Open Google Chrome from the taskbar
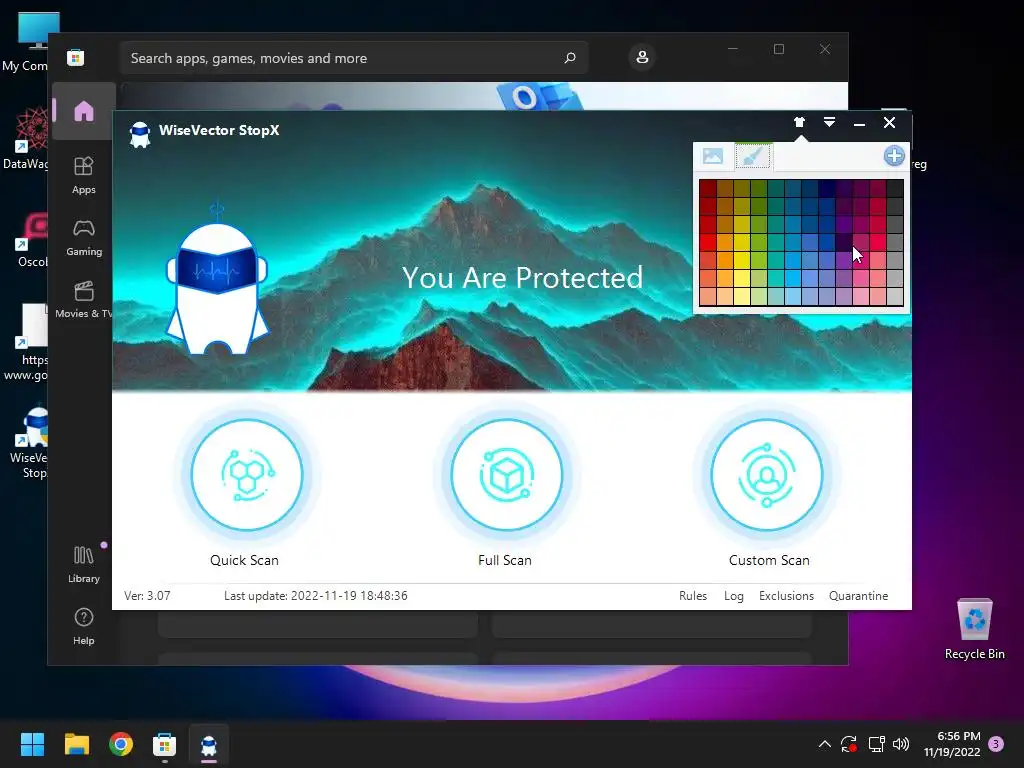Screen dimensions: 1024x768 [x=121, y=744]
